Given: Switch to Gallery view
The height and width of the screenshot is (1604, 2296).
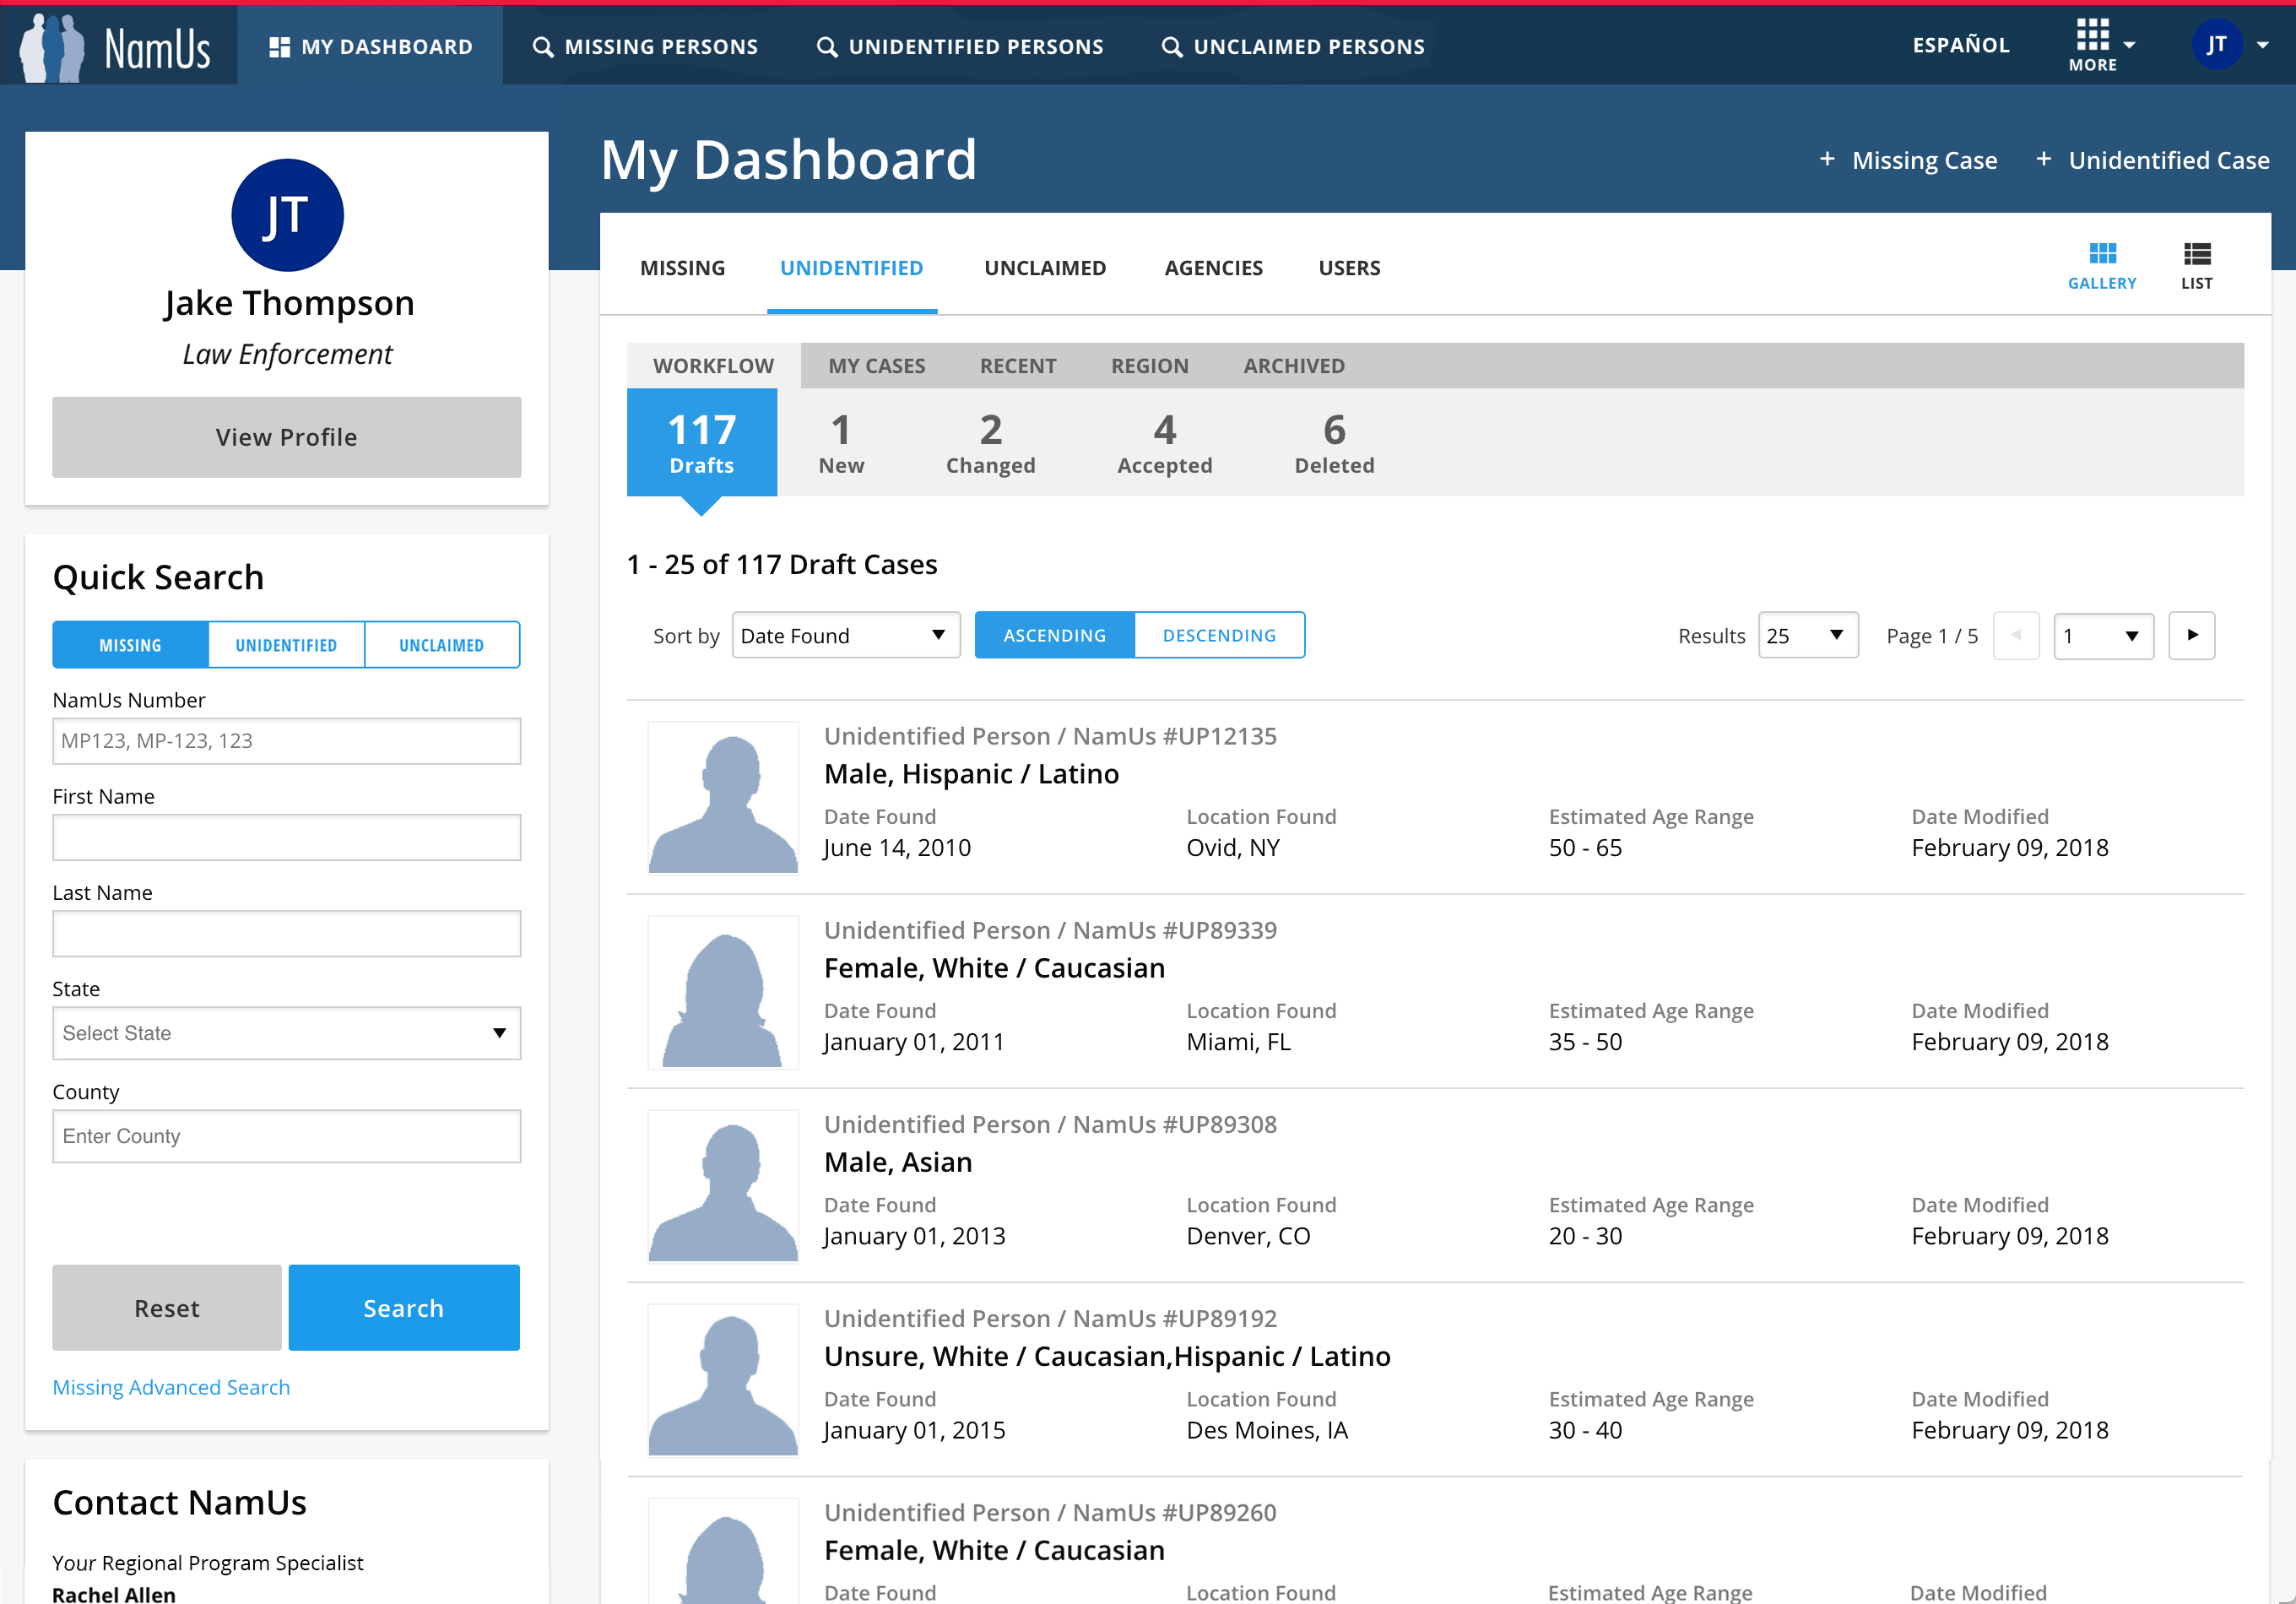Looking at the screenshot, I should point(2102,266).
